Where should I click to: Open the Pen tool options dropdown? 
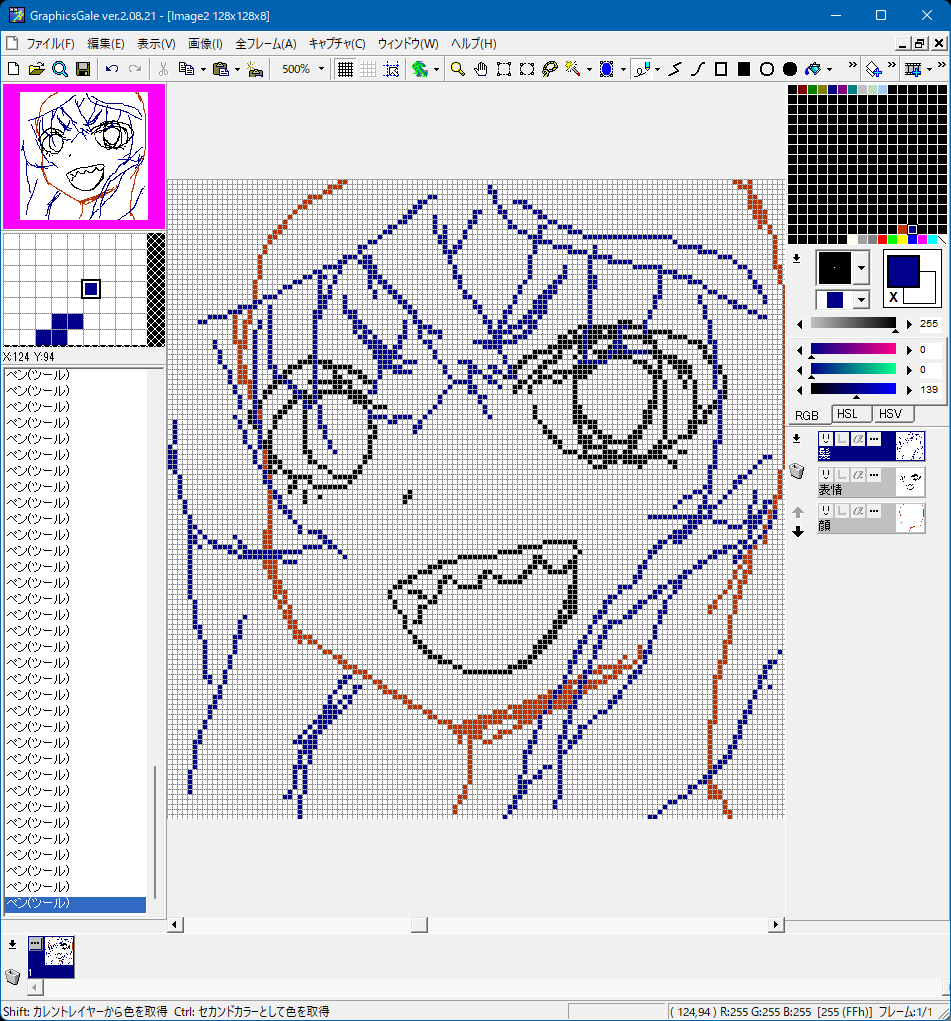[658, 69]
